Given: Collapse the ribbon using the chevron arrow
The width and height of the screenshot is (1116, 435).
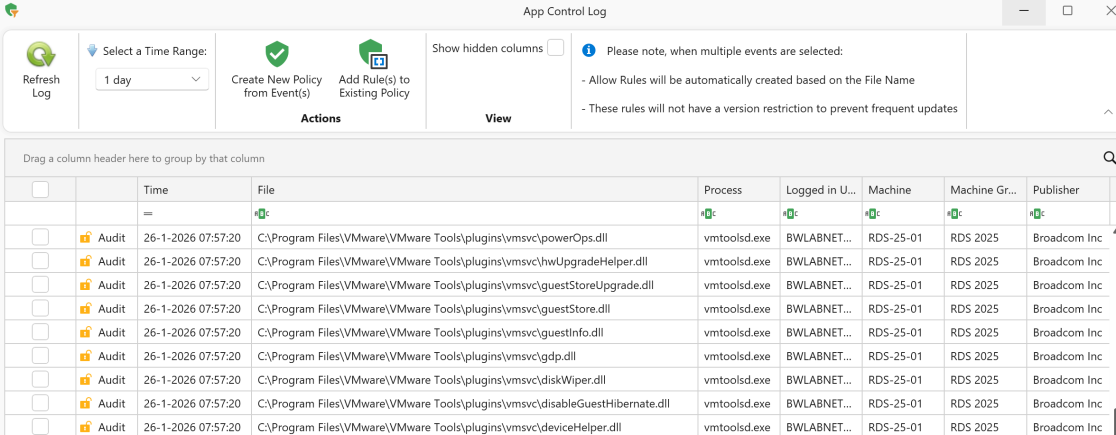Looking at the screenshot, I should [1108, 112].
